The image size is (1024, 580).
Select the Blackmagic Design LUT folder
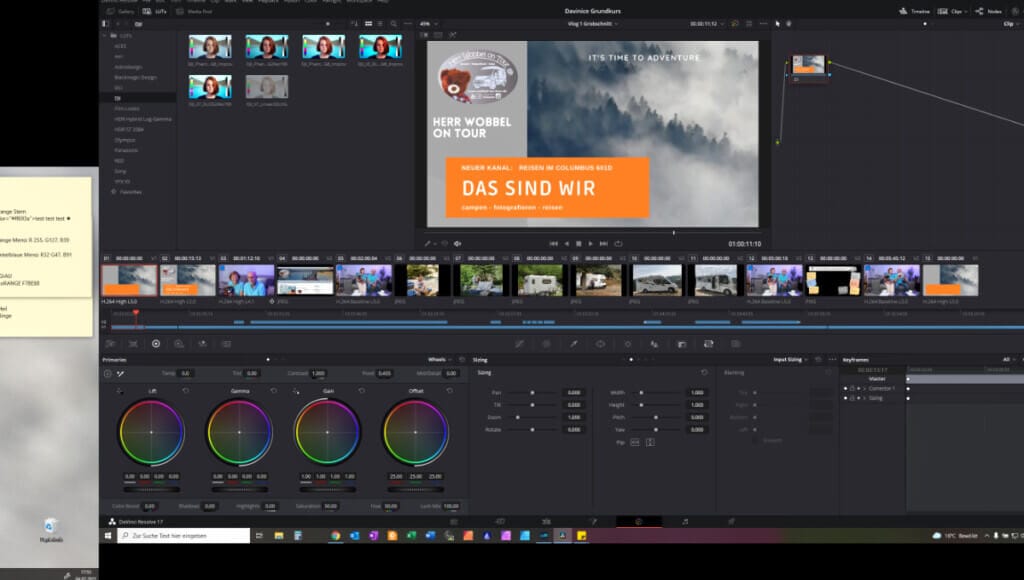[135, 77]
